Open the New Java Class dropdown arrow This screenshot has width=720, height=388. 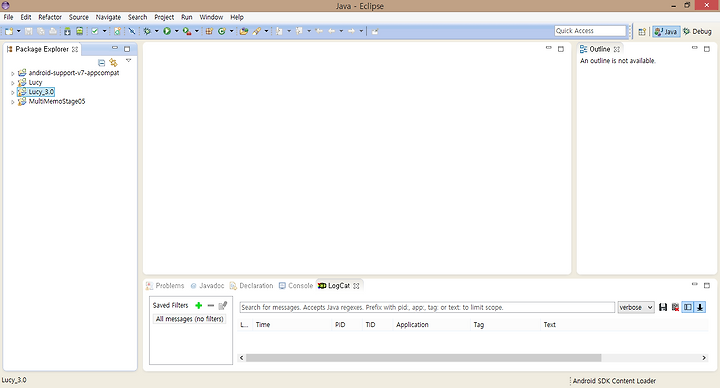231,31
